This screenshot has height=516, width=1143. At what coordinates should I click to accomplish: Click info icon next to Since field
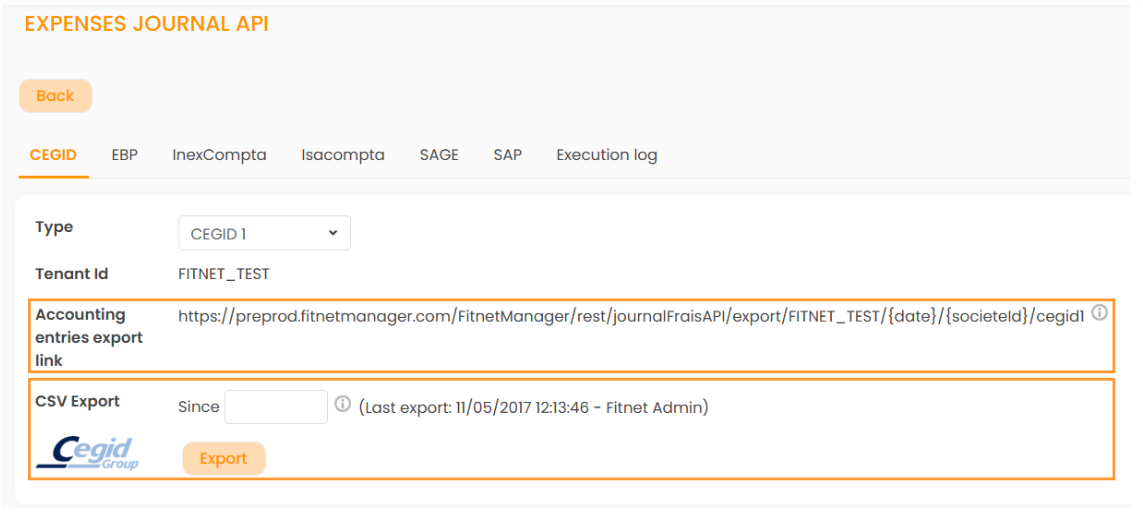pyautogui.click(x=342, y=404)
